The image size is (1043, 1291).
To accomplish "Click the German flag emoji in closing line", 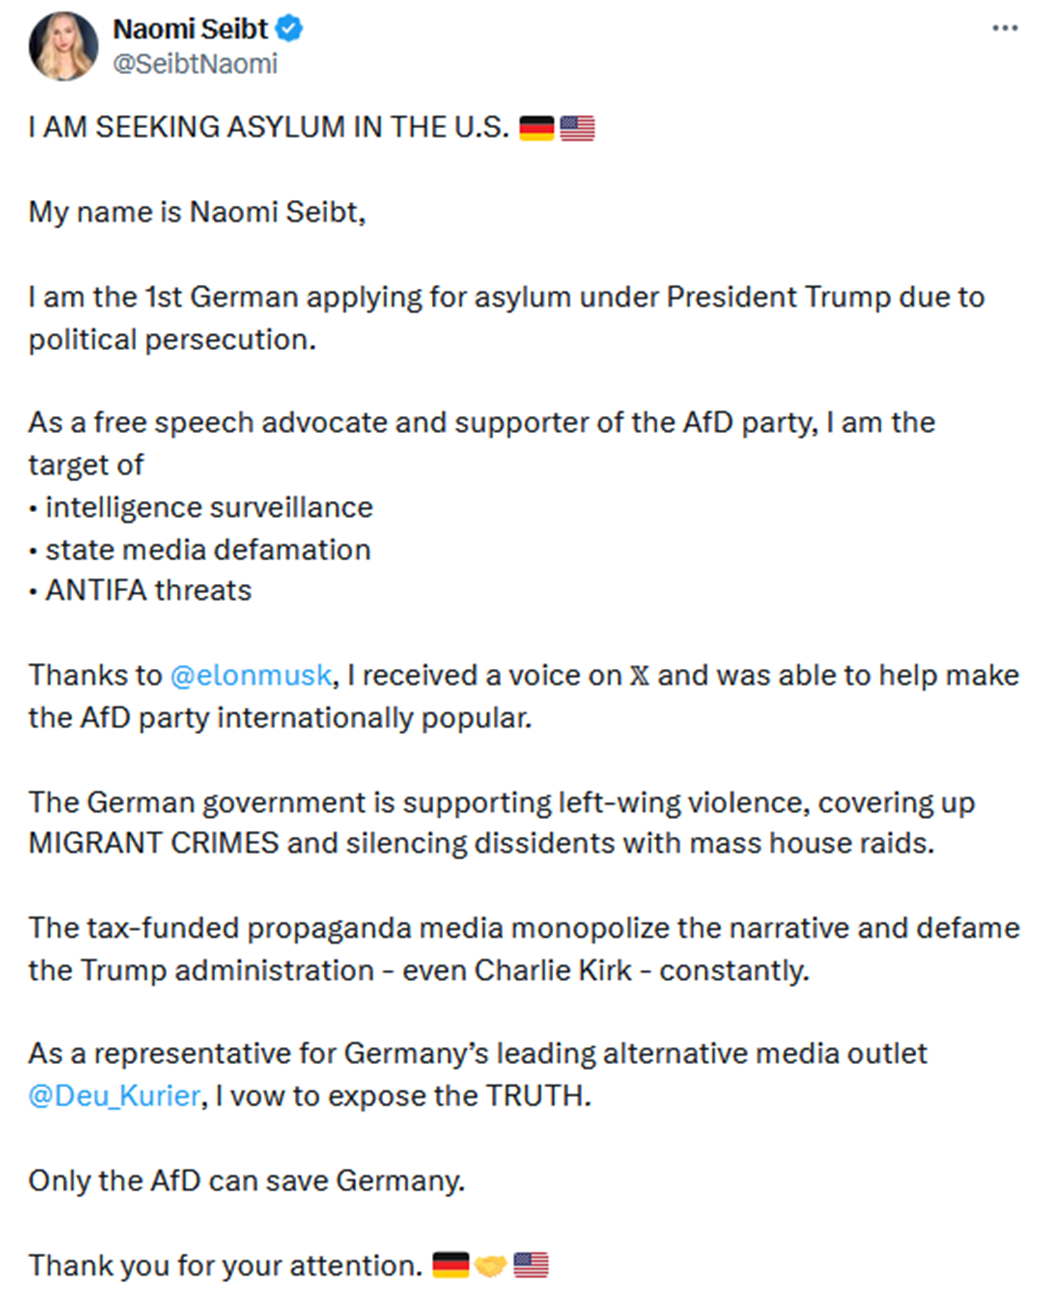I will pos(450,1266).
